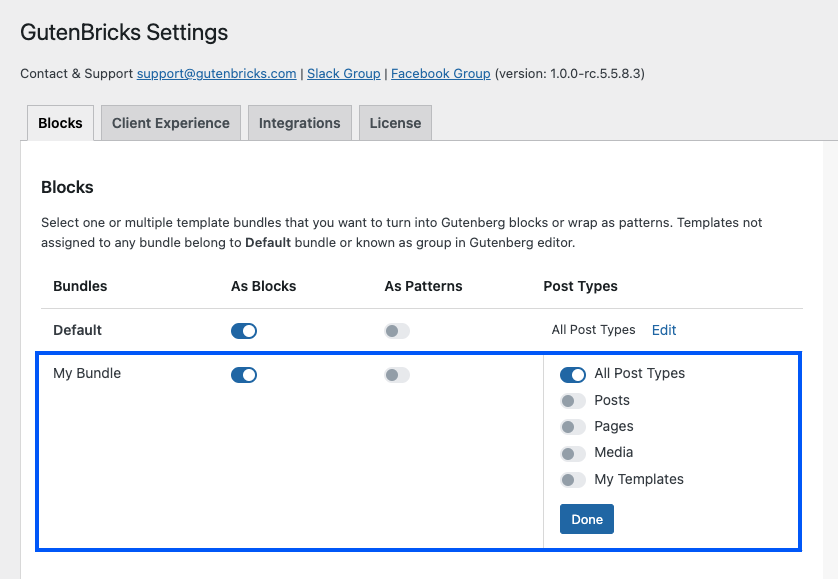Enable As Patterns for the Default bundle
This screenshot has width=838, height=579.
[x=397, y=331]
